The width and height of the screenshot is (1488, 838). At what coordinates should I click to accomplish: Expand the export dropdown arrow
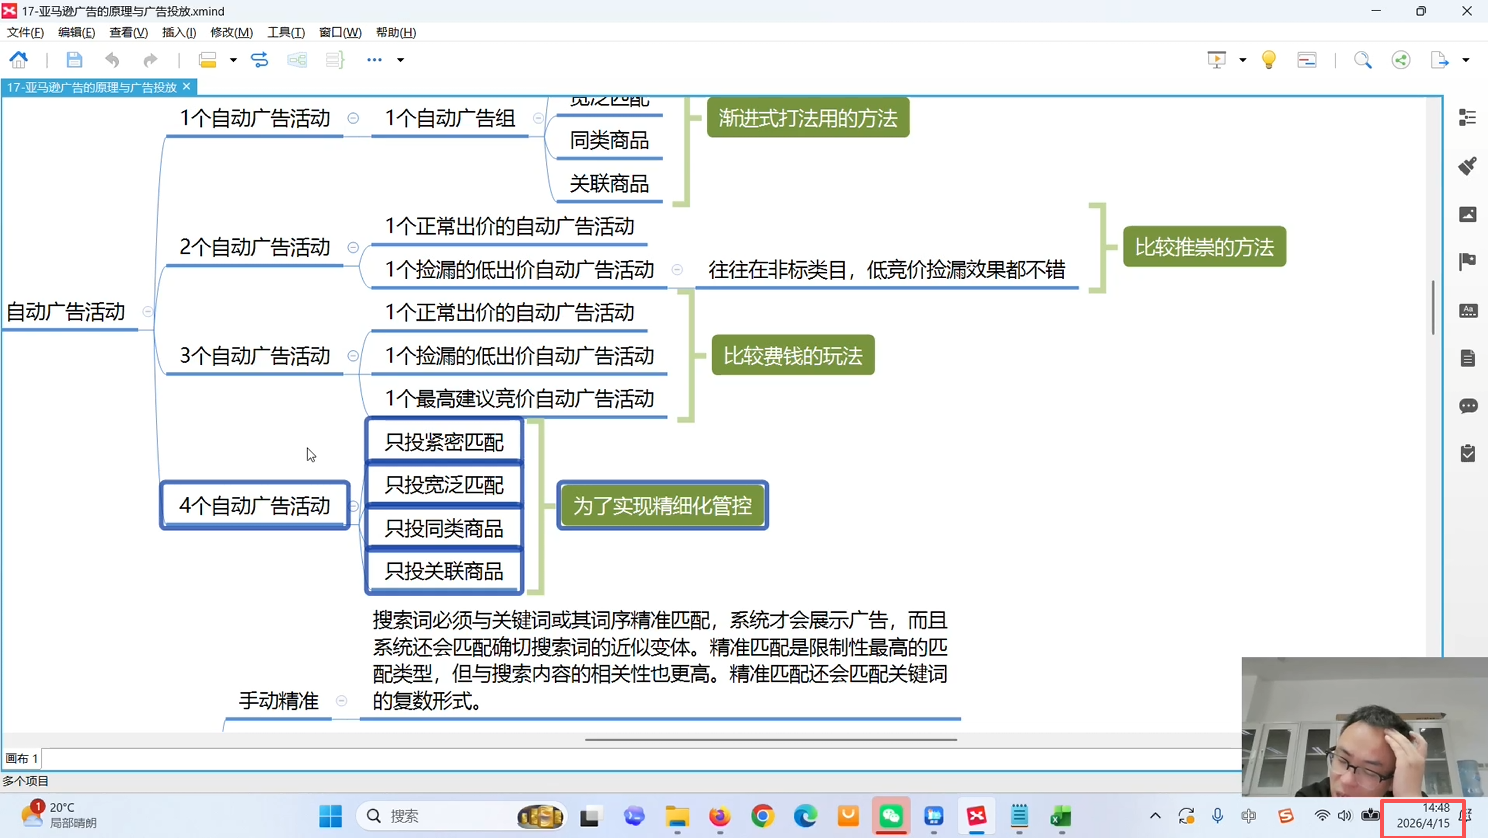pyautogui.click(x=1465, y=60)
